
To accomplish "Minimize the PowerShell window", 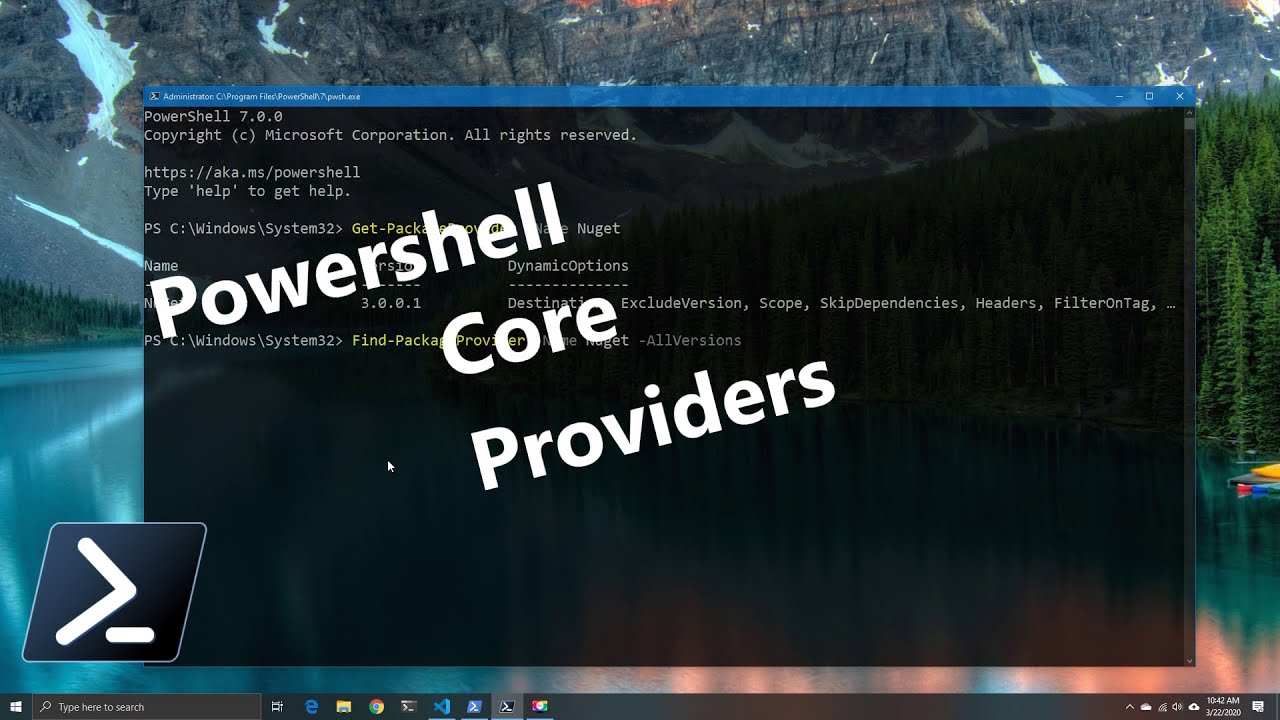I will click(1118, 97).
